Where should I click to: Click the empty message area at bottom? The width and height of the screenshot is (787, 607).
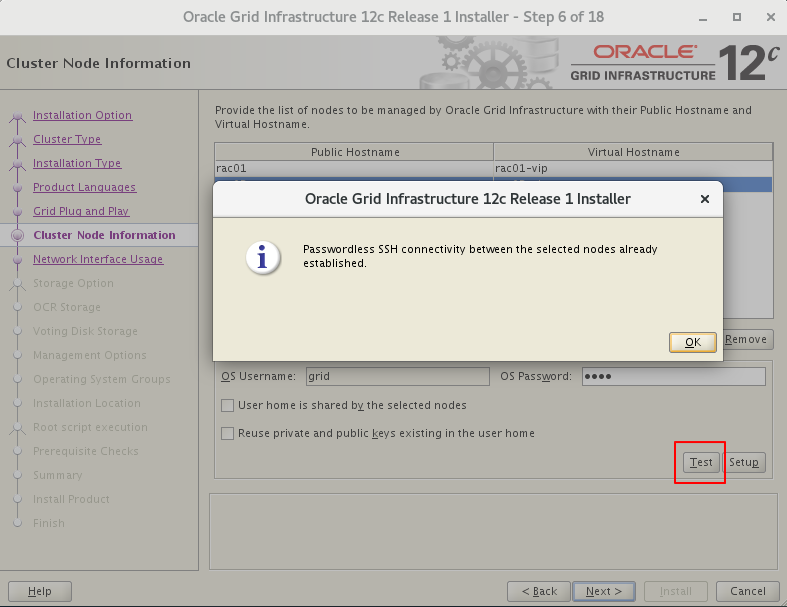point(493,531)
